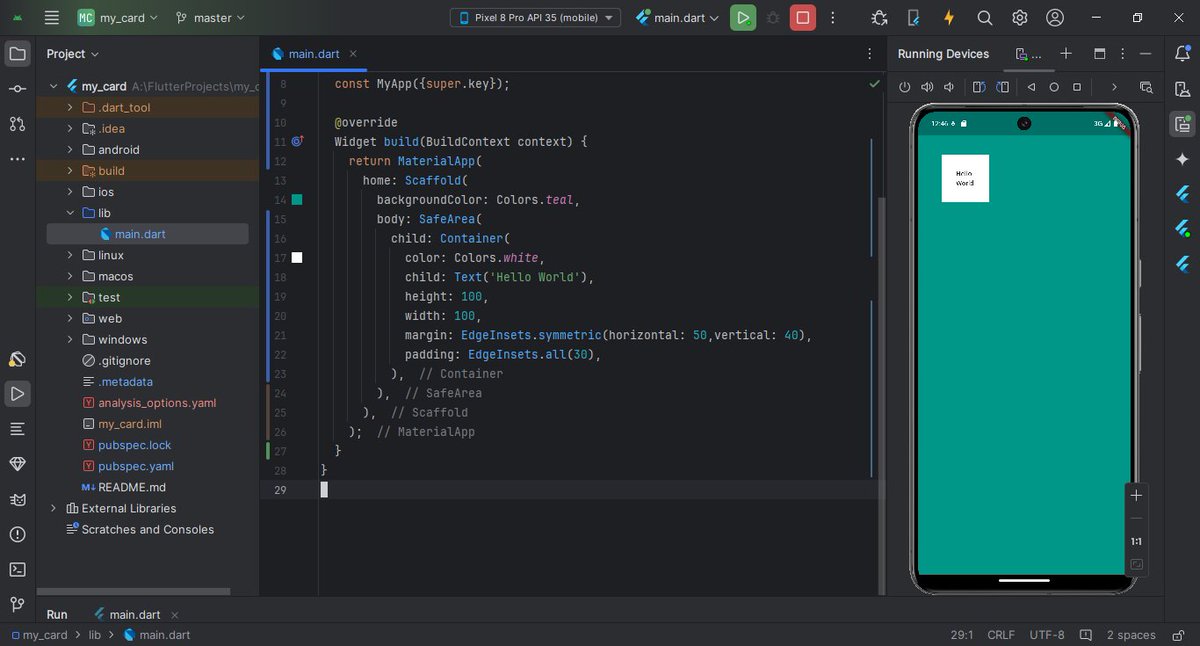Viewport: 1200px width, 646px height.
Task: Open the Project tool window folder icon
Action: pos(17,54)
